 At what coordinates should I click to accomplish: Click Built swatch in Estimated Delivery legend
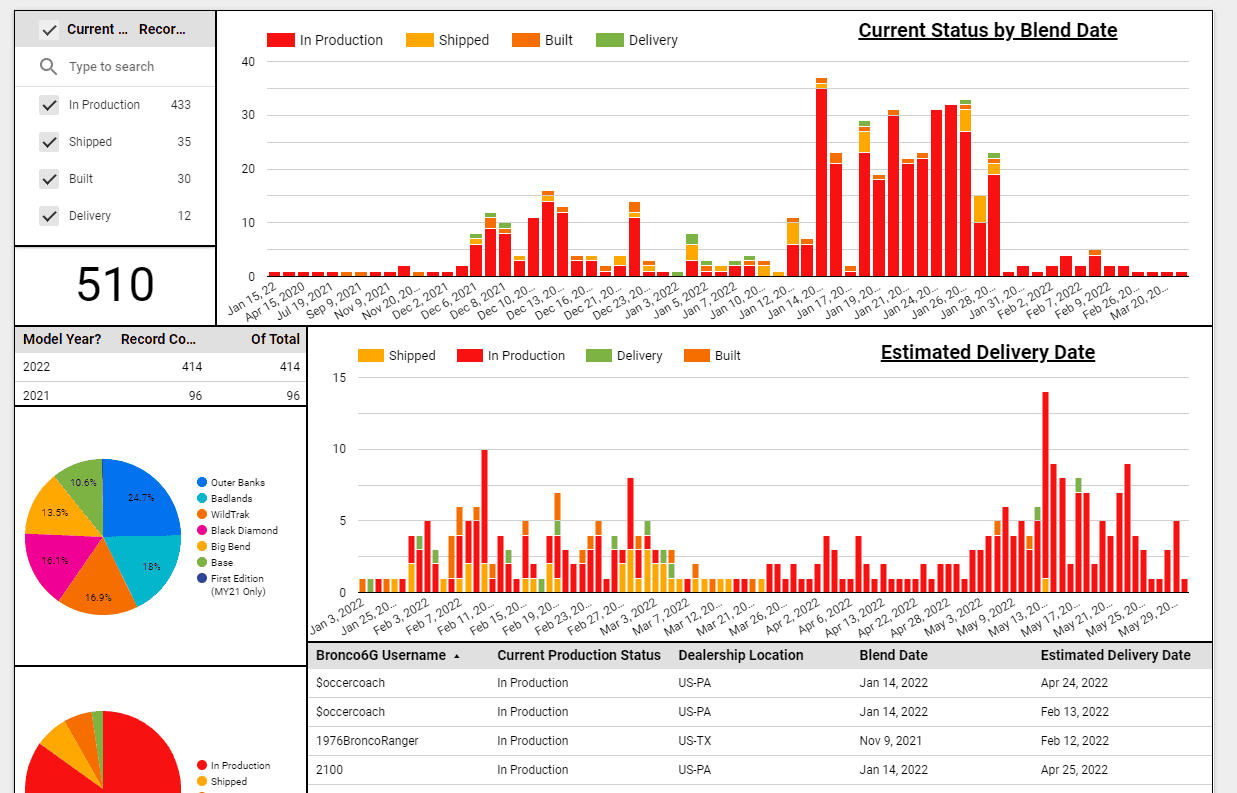(x=698, y=355)
